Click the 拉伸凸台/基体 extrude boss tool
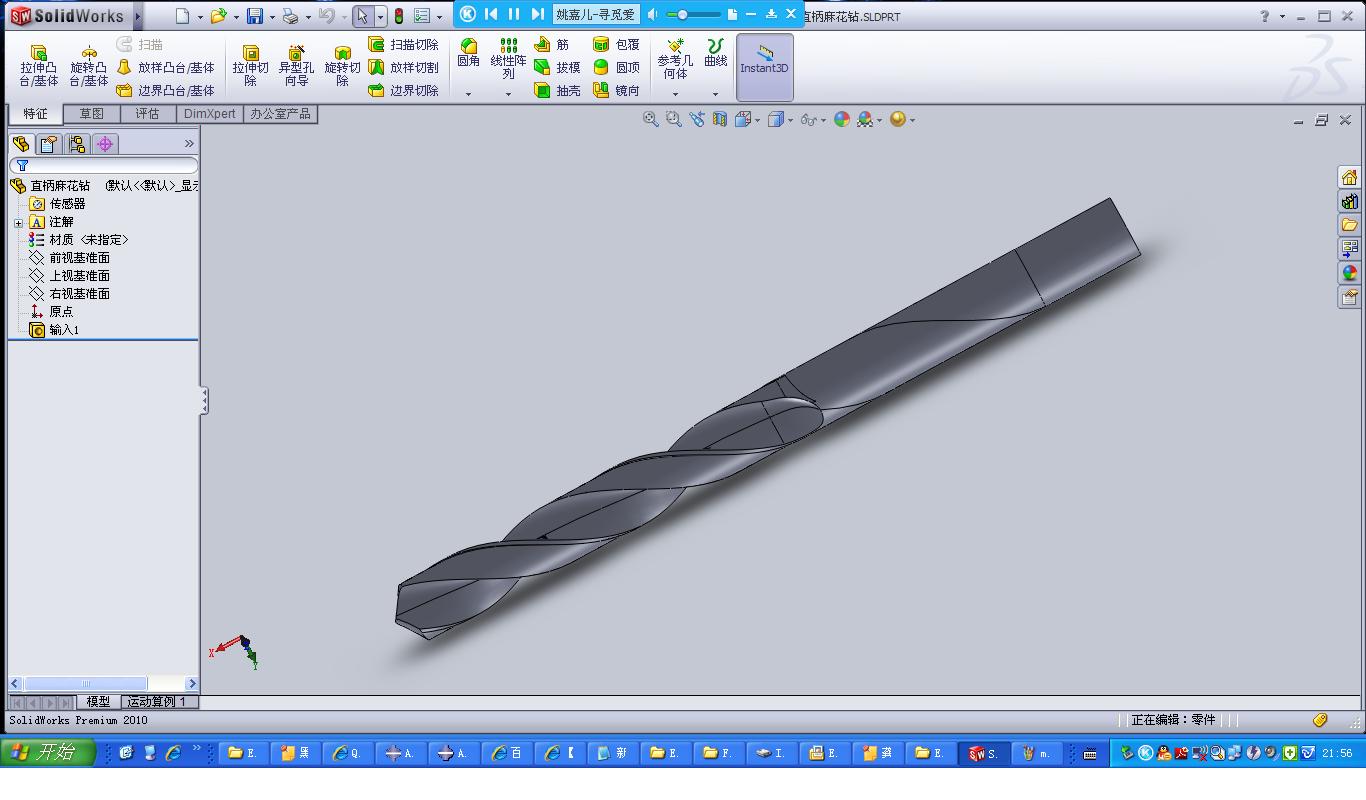The image size is (1366, 800). [x=38, y=66]
